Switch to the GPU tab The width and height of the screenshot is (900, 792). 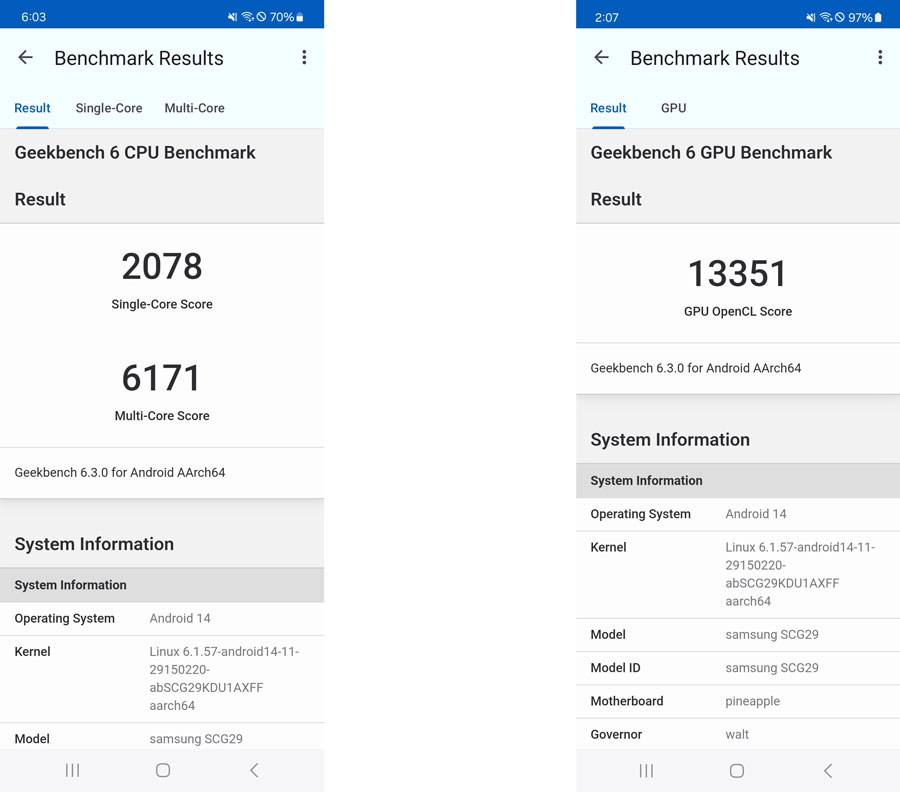[x=673, y=108]
